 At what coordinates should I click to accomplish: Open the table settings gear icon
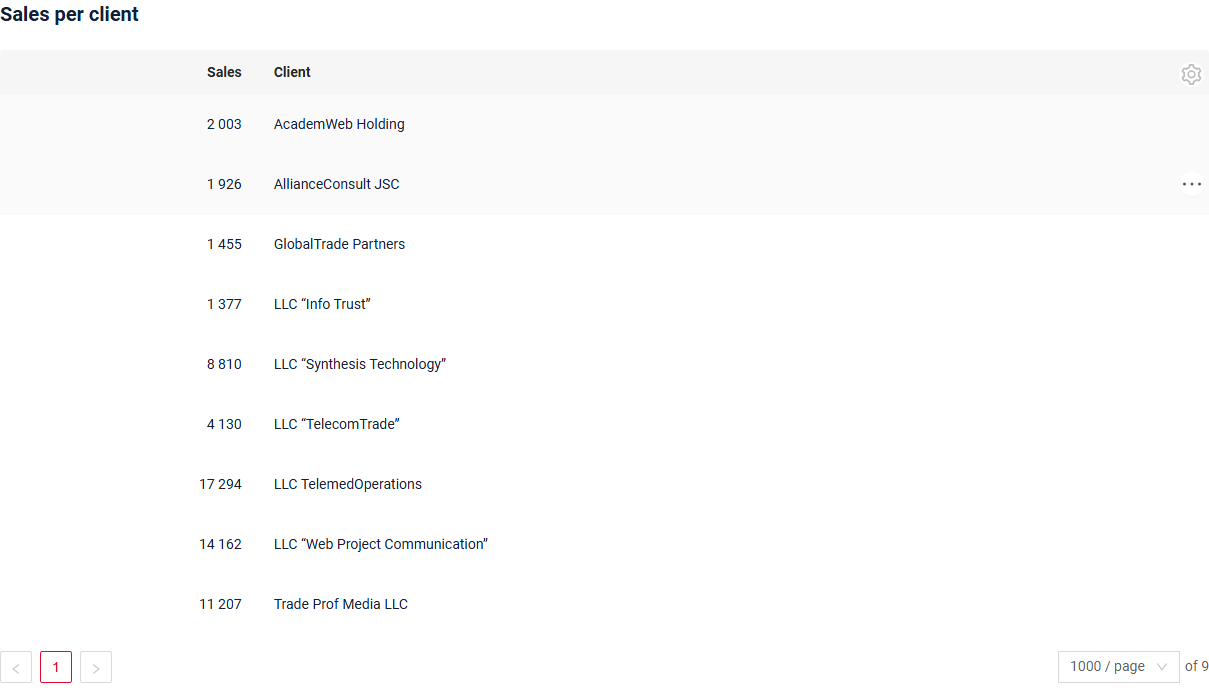[x=1190, y=74]
